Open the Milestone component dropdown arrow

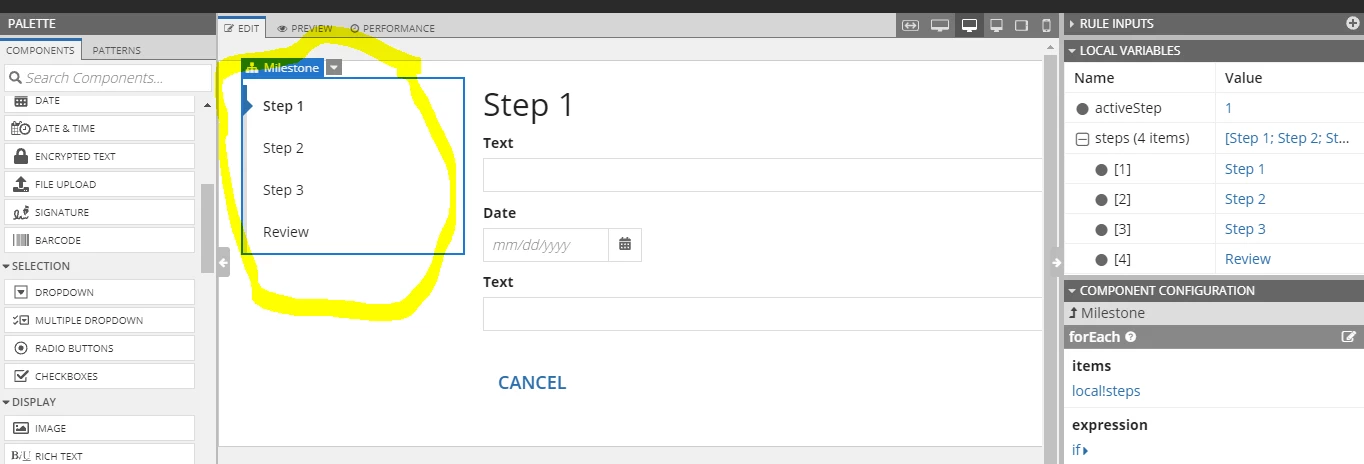click(334, 68)
